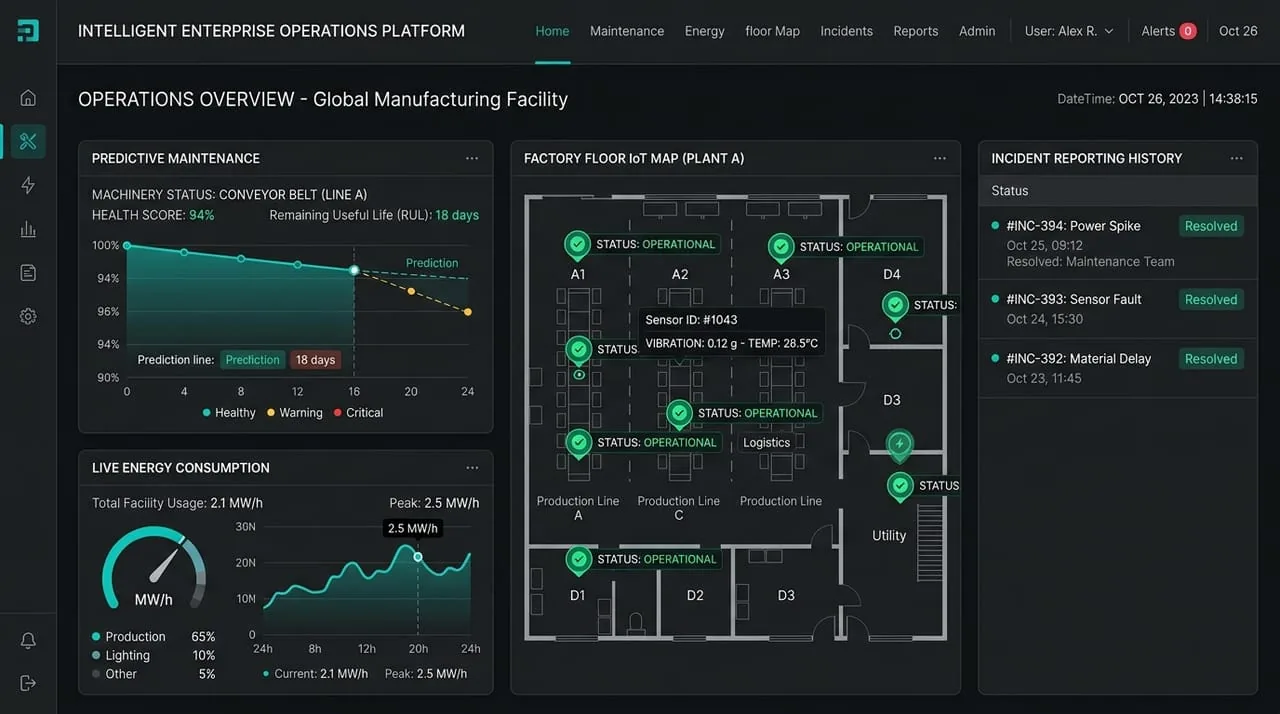The height and width of the screenshot is (714, 1280).
Task: Toggle the Warning legend item
Action: coord(295,412)
